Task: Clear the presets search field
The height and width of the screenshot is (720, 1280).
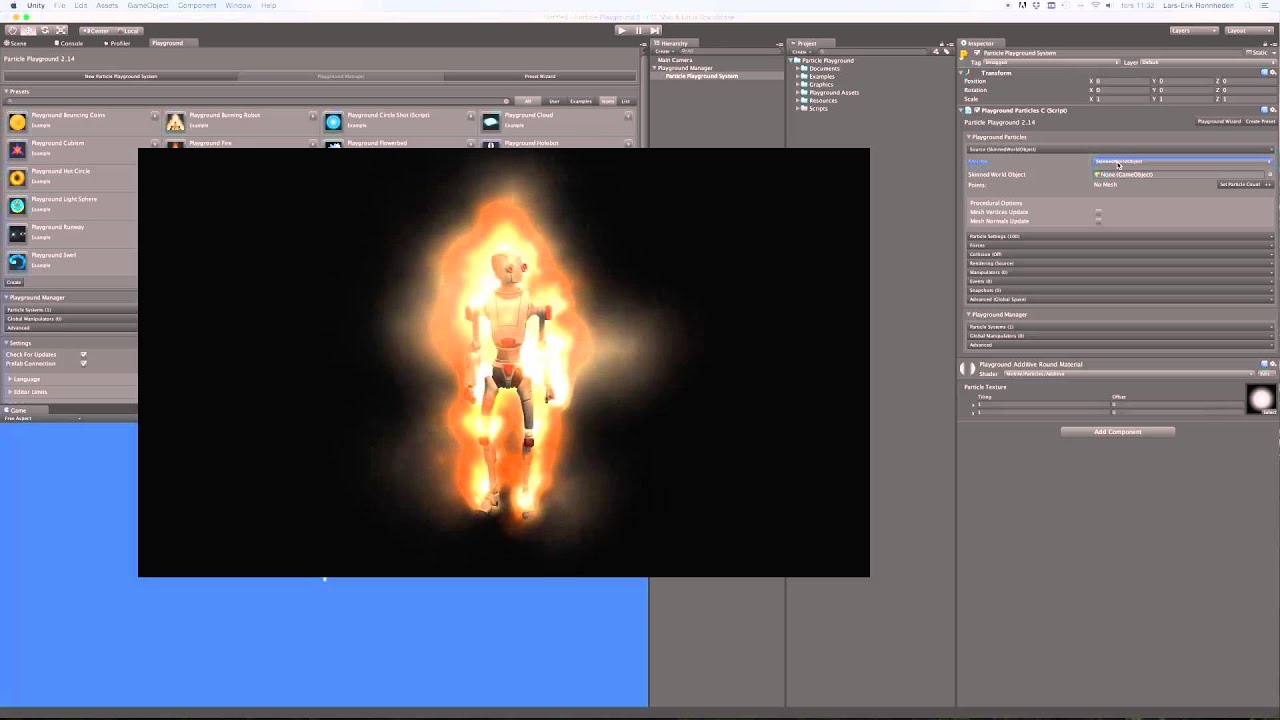Action: 506,101
